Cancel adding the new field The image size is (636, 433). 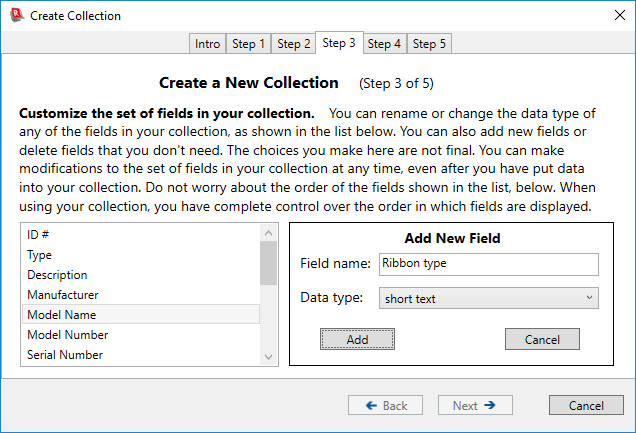(542, 339)
